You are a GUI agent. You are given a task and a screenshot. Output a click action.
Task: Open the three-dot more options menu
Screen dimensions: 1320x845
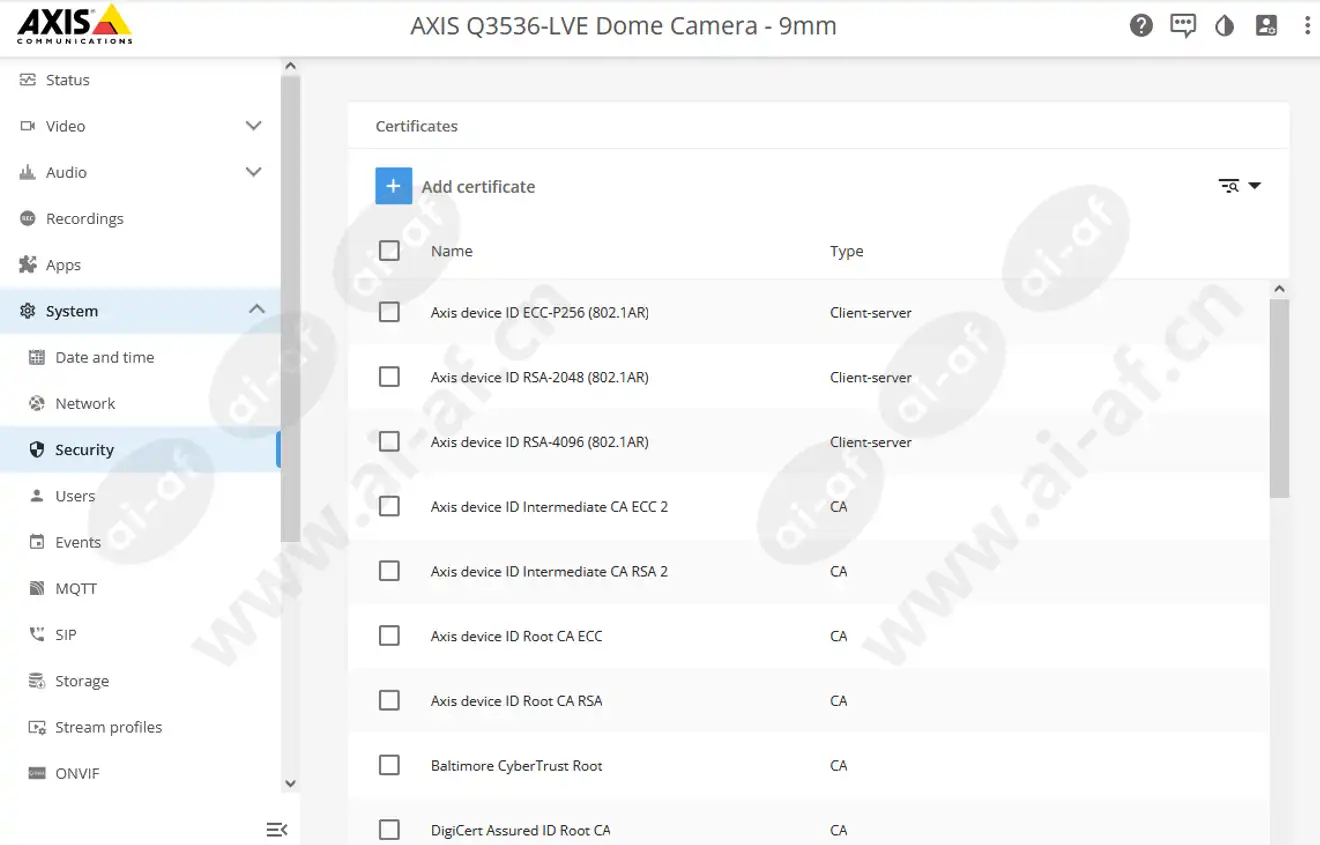click(1307, 25)
